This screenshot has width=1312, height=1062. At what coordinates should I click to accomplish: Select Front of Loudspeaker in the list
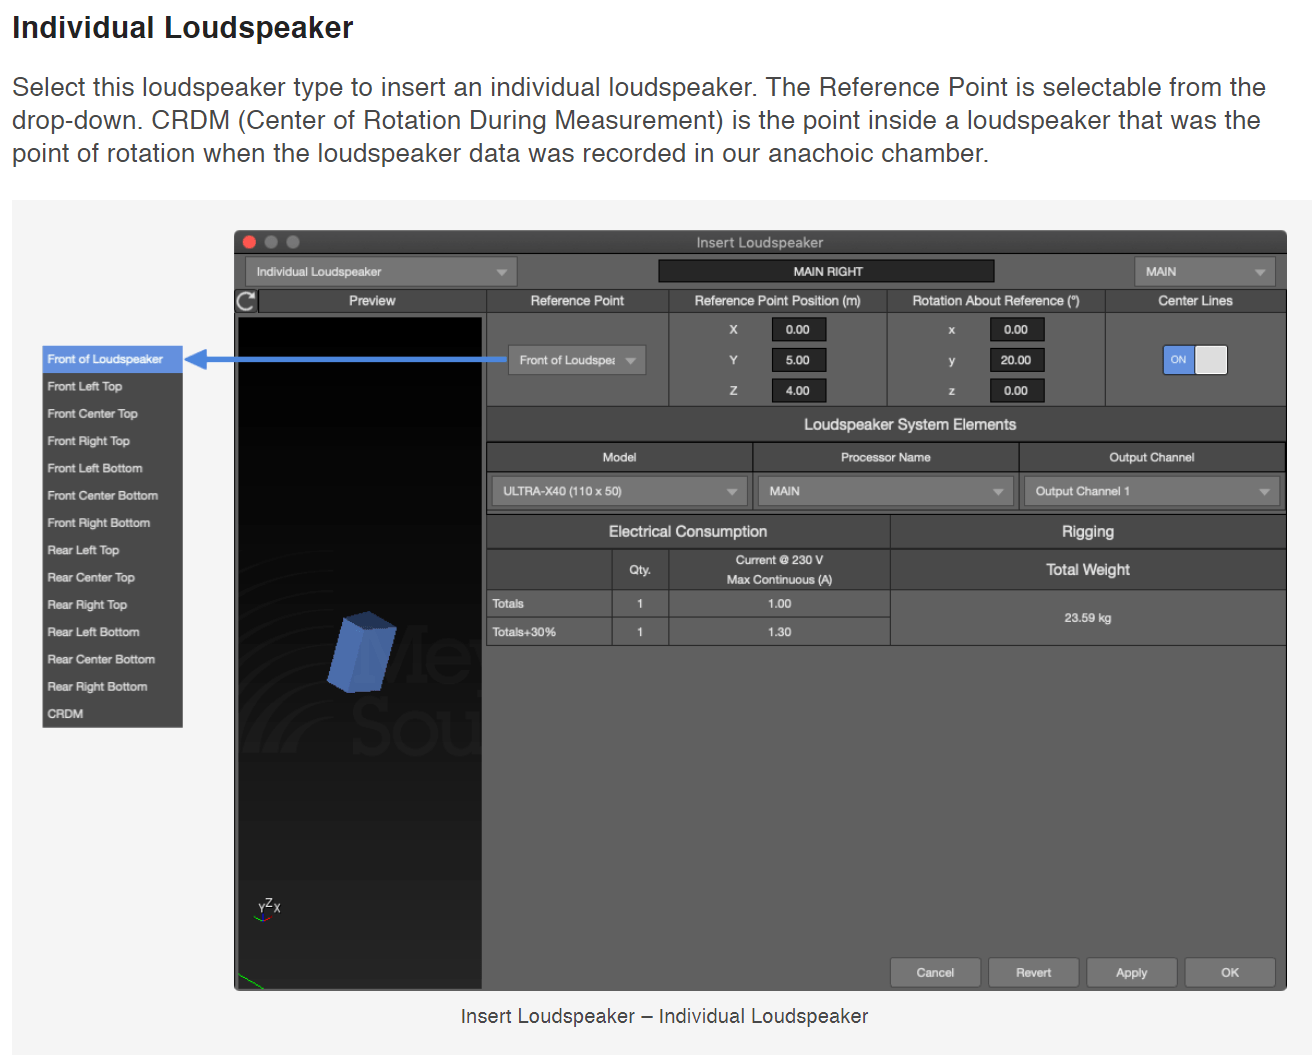pos(112,359)
